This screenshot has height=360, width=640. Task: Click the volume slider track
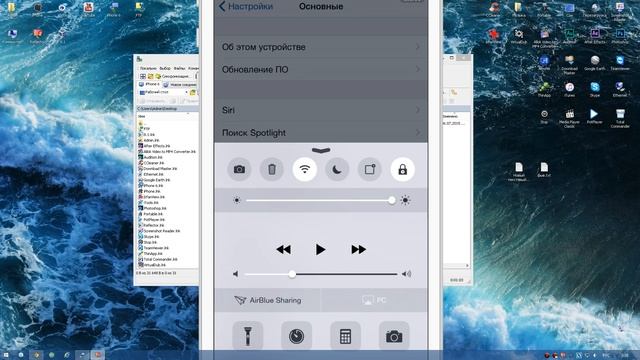[x=320, y=274]
